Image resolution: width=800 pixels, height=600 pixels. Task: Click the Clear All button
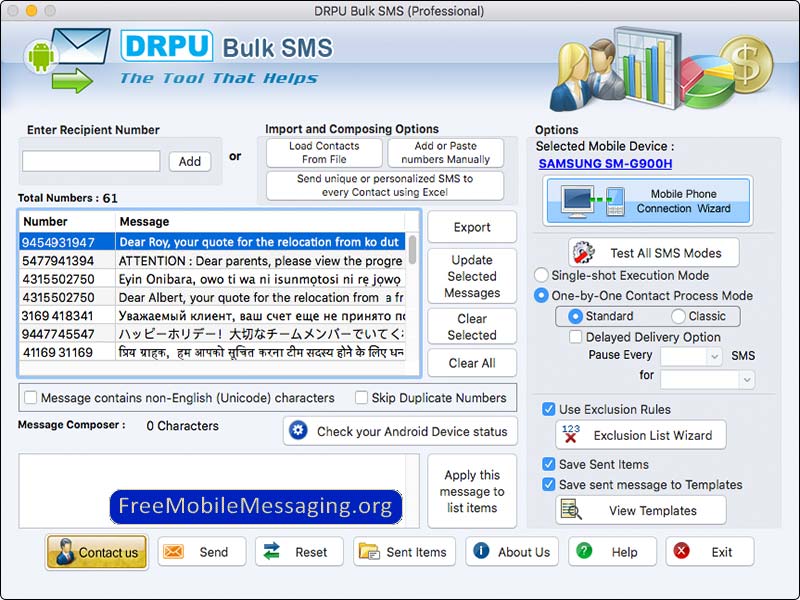tap(472, 363)
